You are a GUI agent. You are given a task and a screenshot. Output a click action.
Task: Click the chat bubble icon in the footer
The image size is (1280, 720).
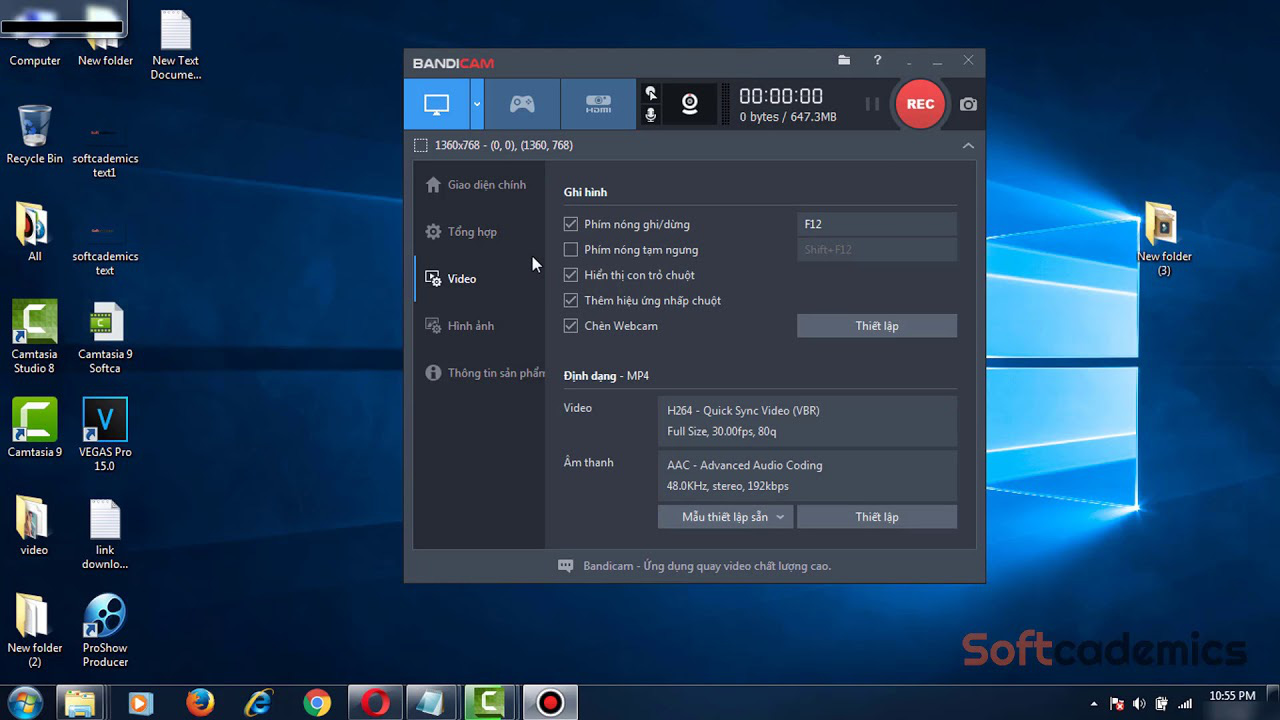[565, 566]
